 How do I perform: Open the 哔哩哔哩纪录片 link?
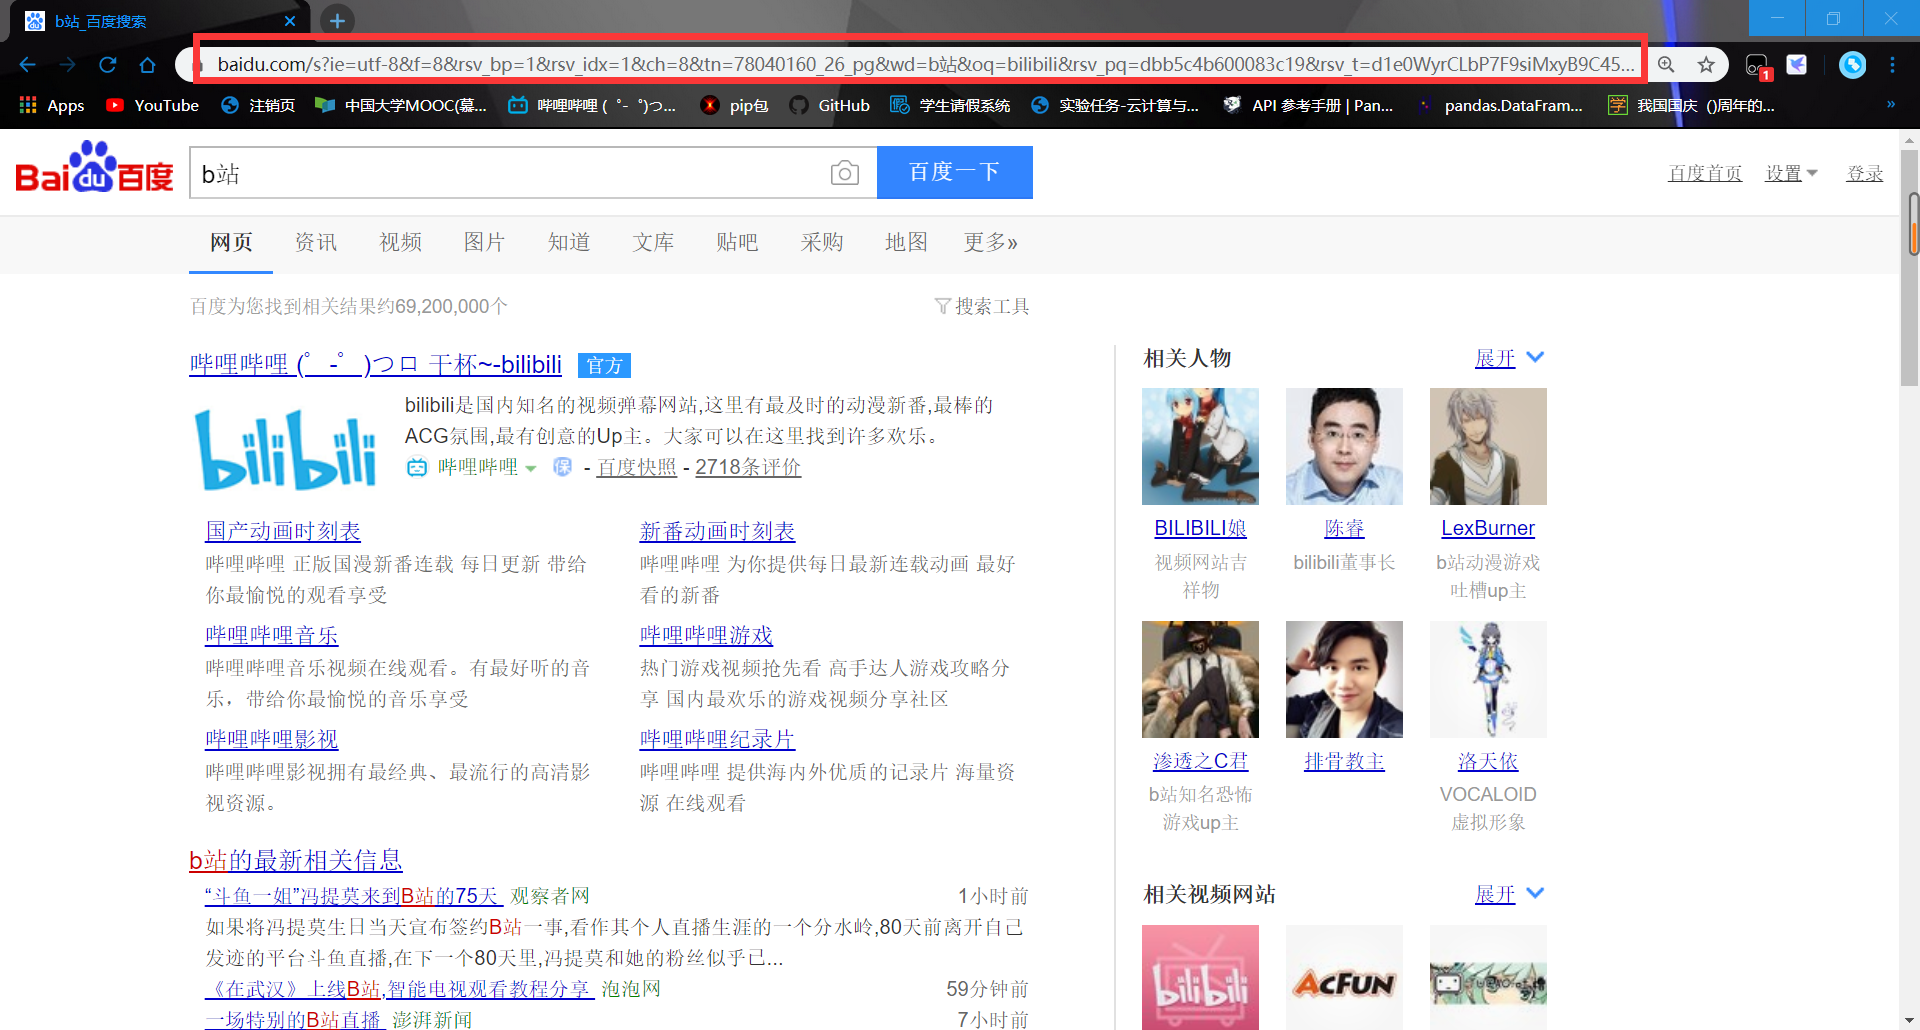pyautogui.click(x=717, y=739)
